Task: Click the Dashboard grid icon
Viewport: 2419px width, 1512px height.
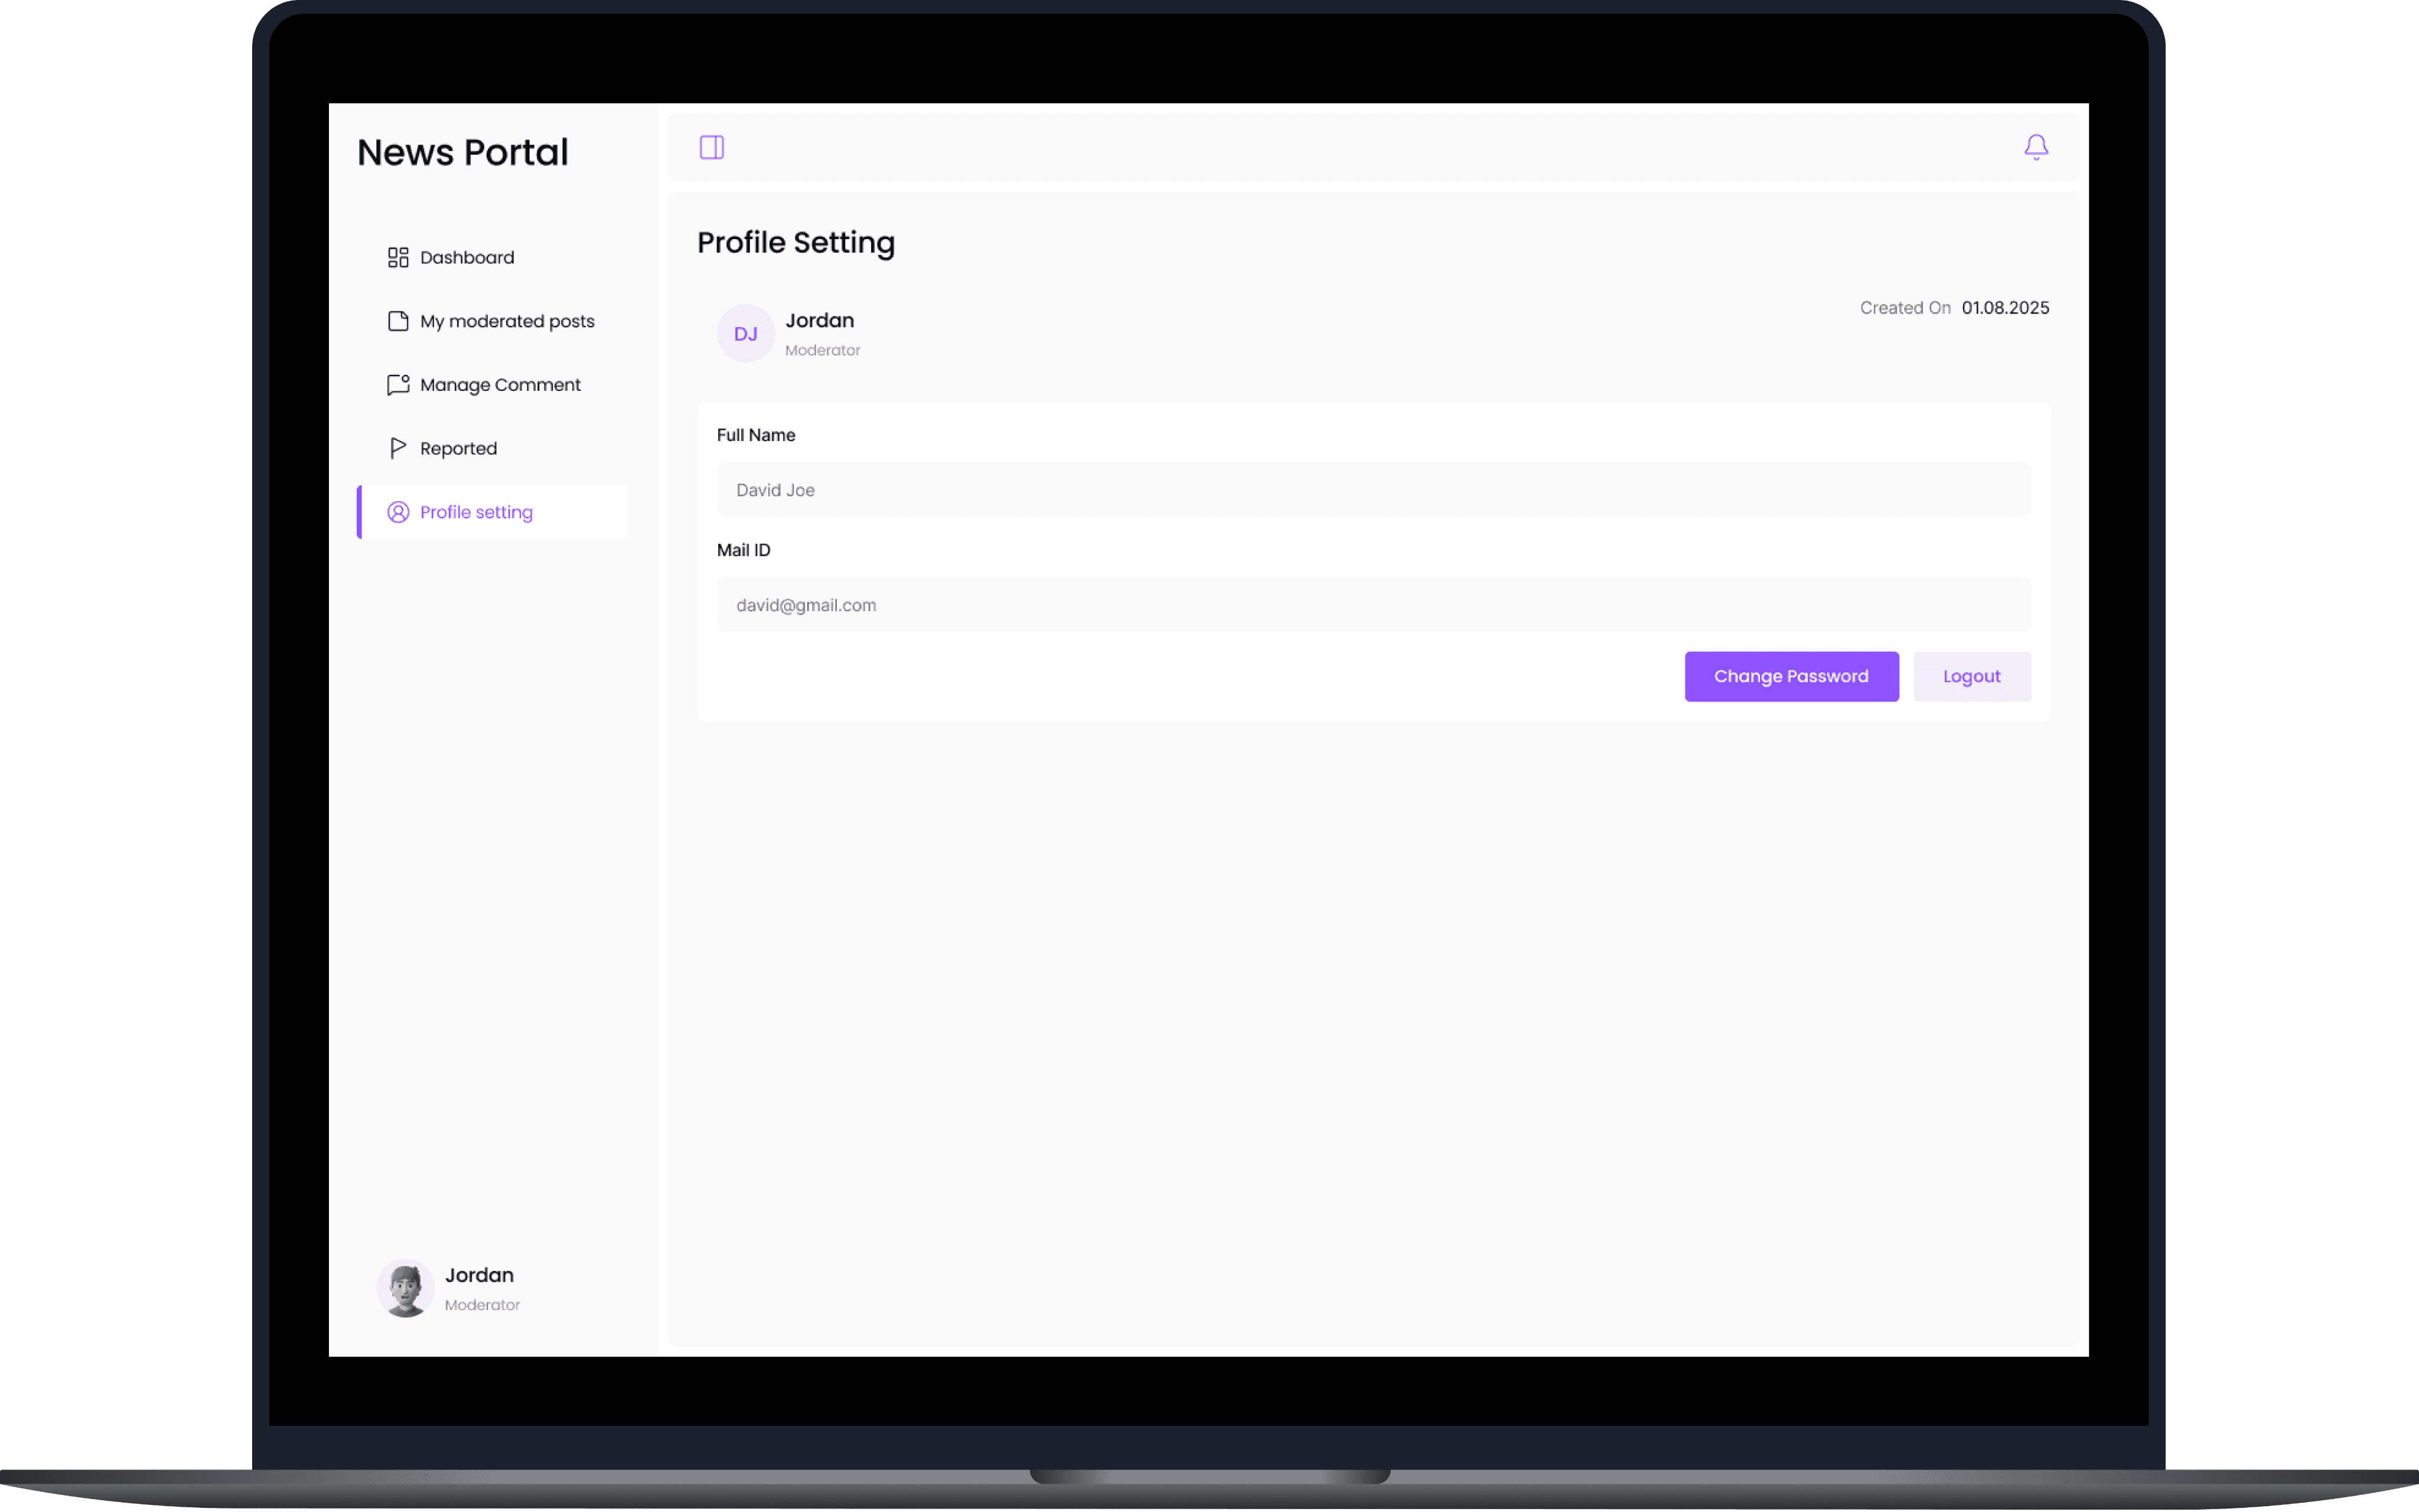Action: click(x=398, y=258)
